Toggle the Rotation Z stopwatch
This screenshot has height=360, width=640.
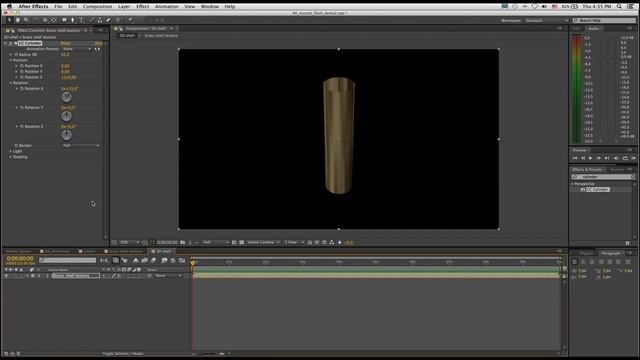click(22, 127)
